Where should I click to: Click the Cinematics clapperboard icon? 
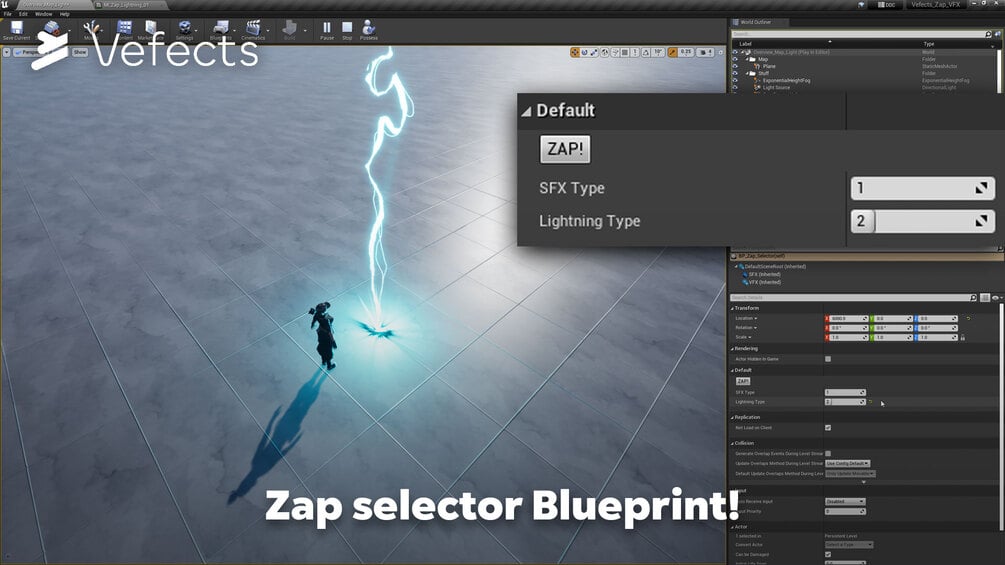click(253, 29)
